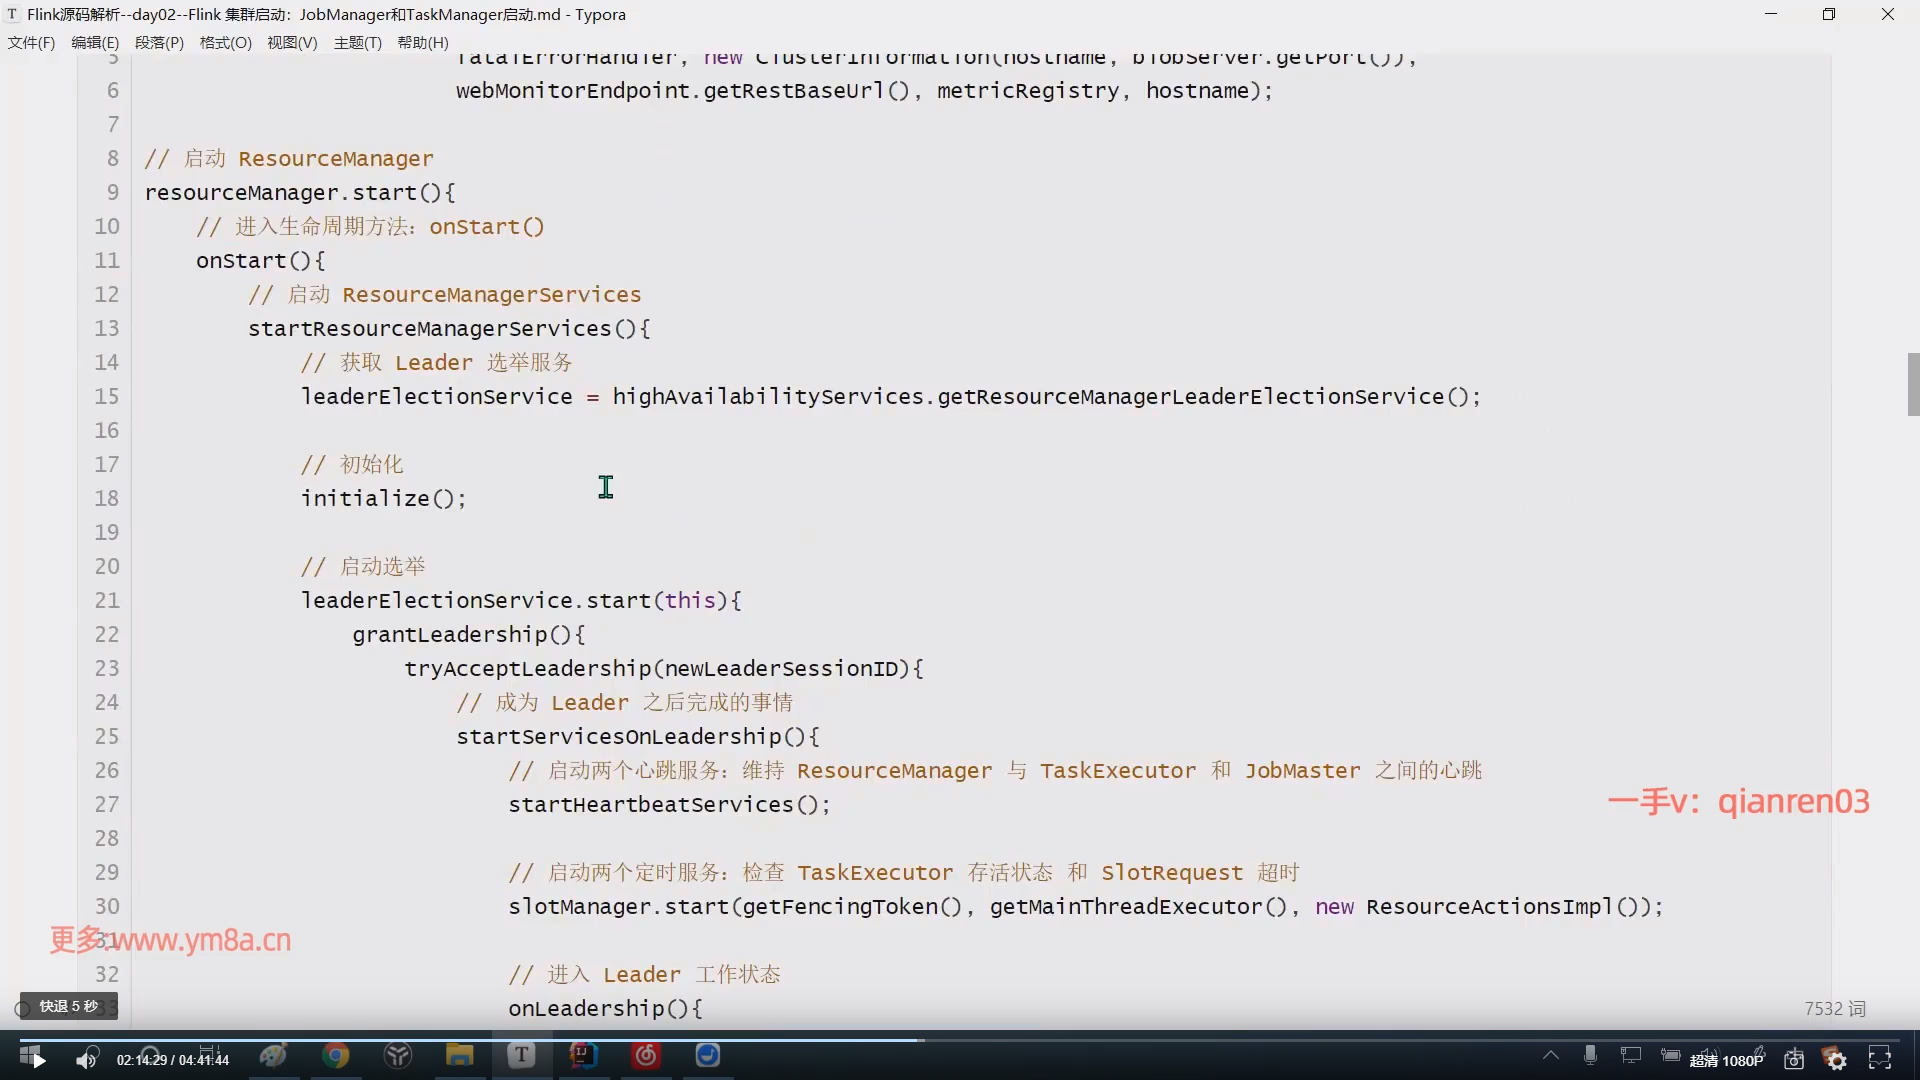Open the 主题(T) theme menu

(357, 43)
